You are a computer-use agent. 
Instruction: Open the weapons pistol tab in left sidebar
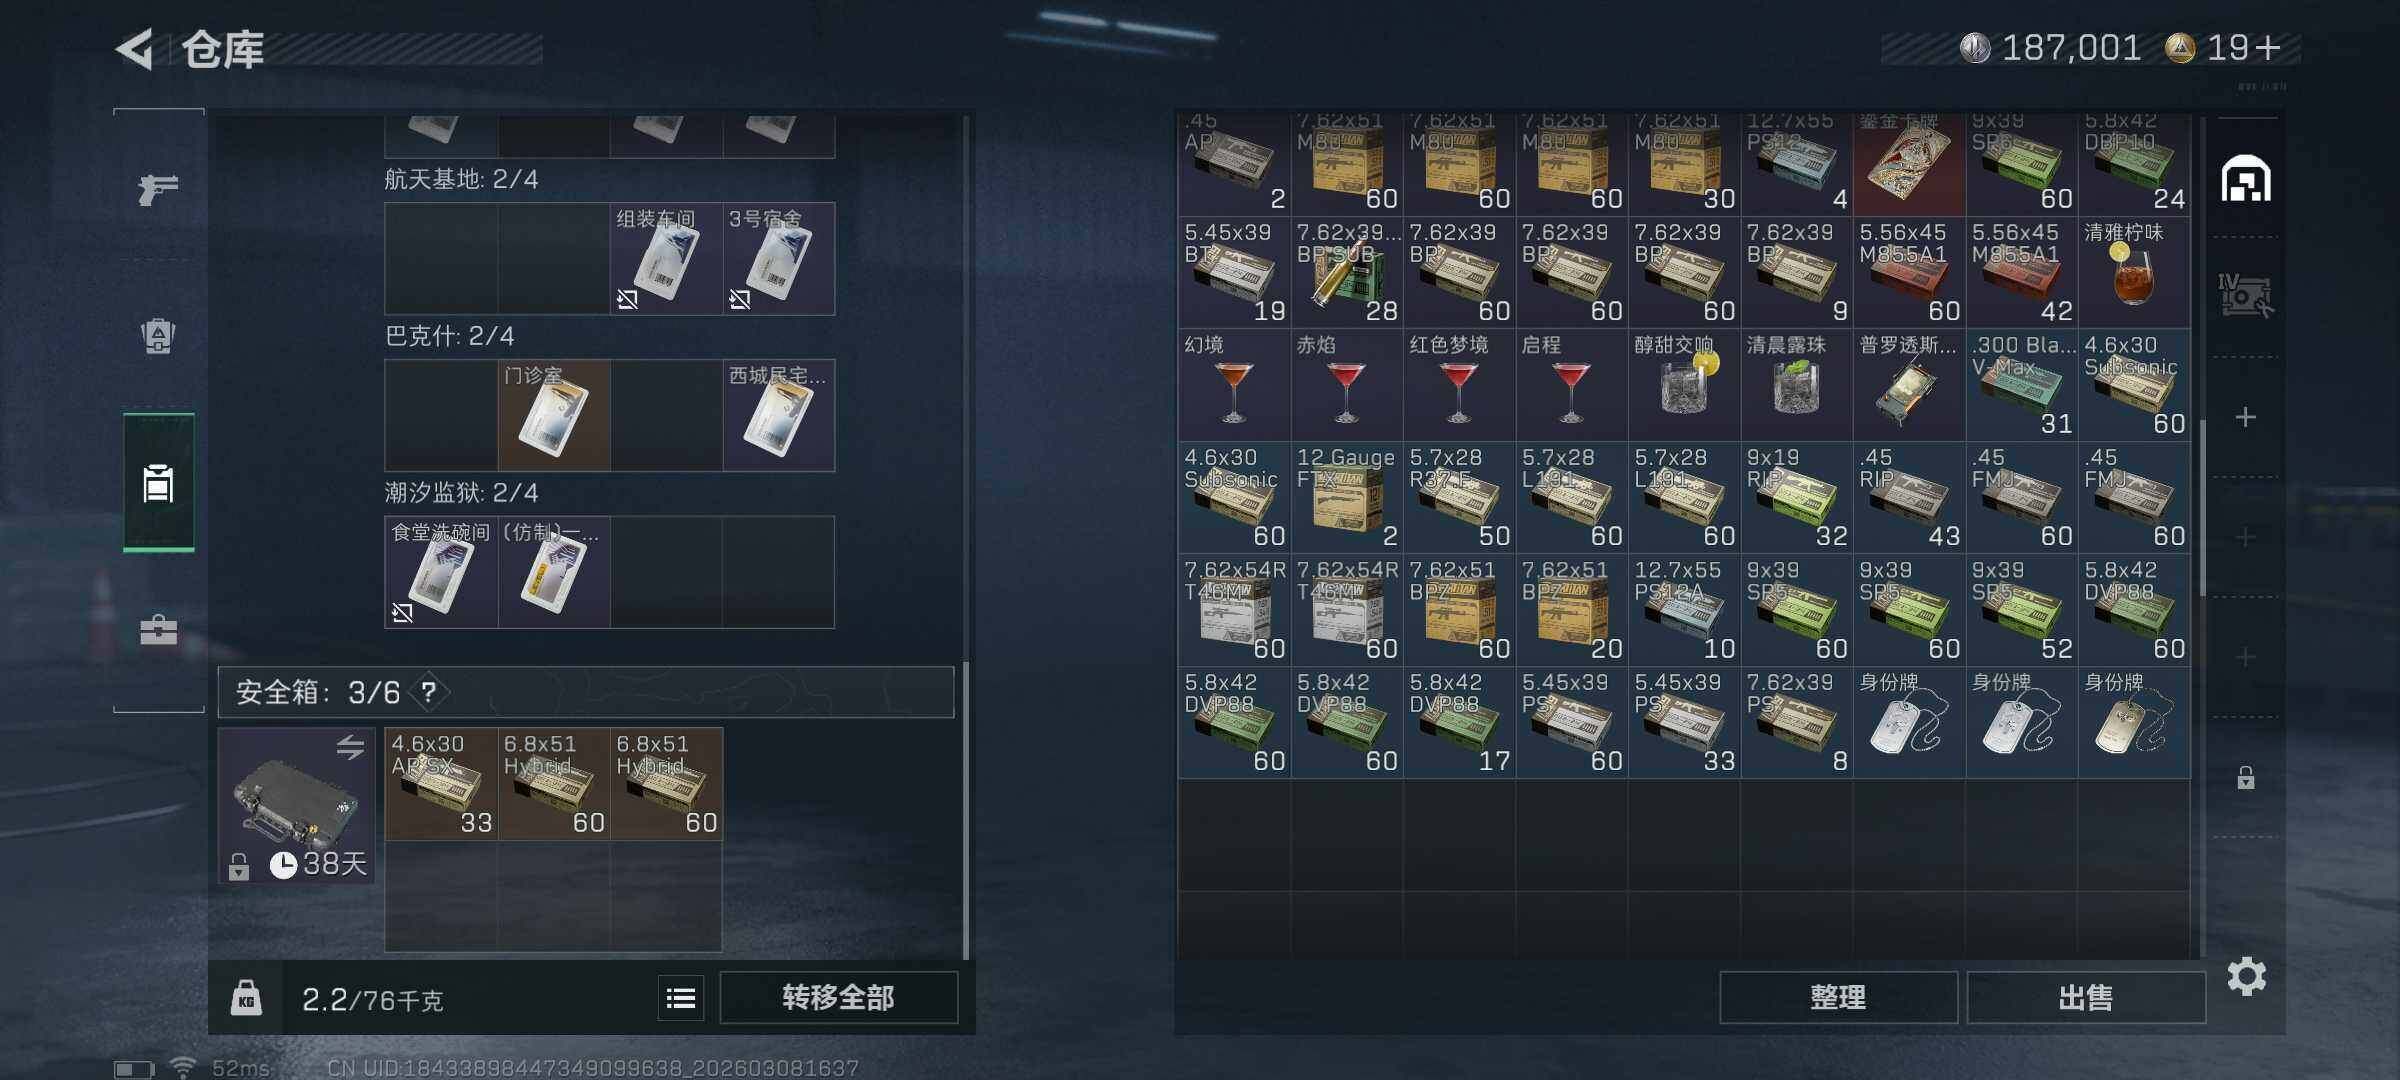coord(158,188)
